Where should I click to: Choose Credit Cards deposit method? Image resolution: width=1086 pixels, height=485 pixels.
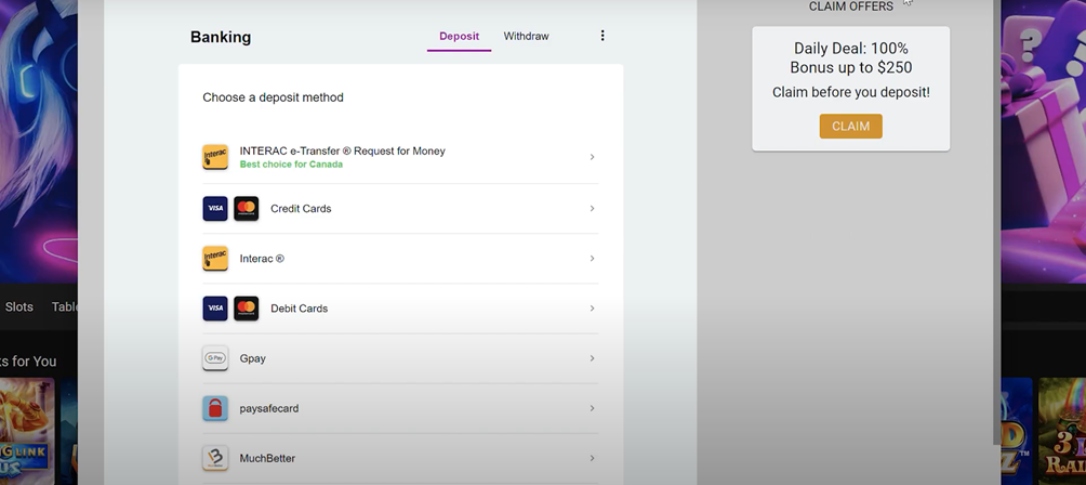click(x=400, y=209)
